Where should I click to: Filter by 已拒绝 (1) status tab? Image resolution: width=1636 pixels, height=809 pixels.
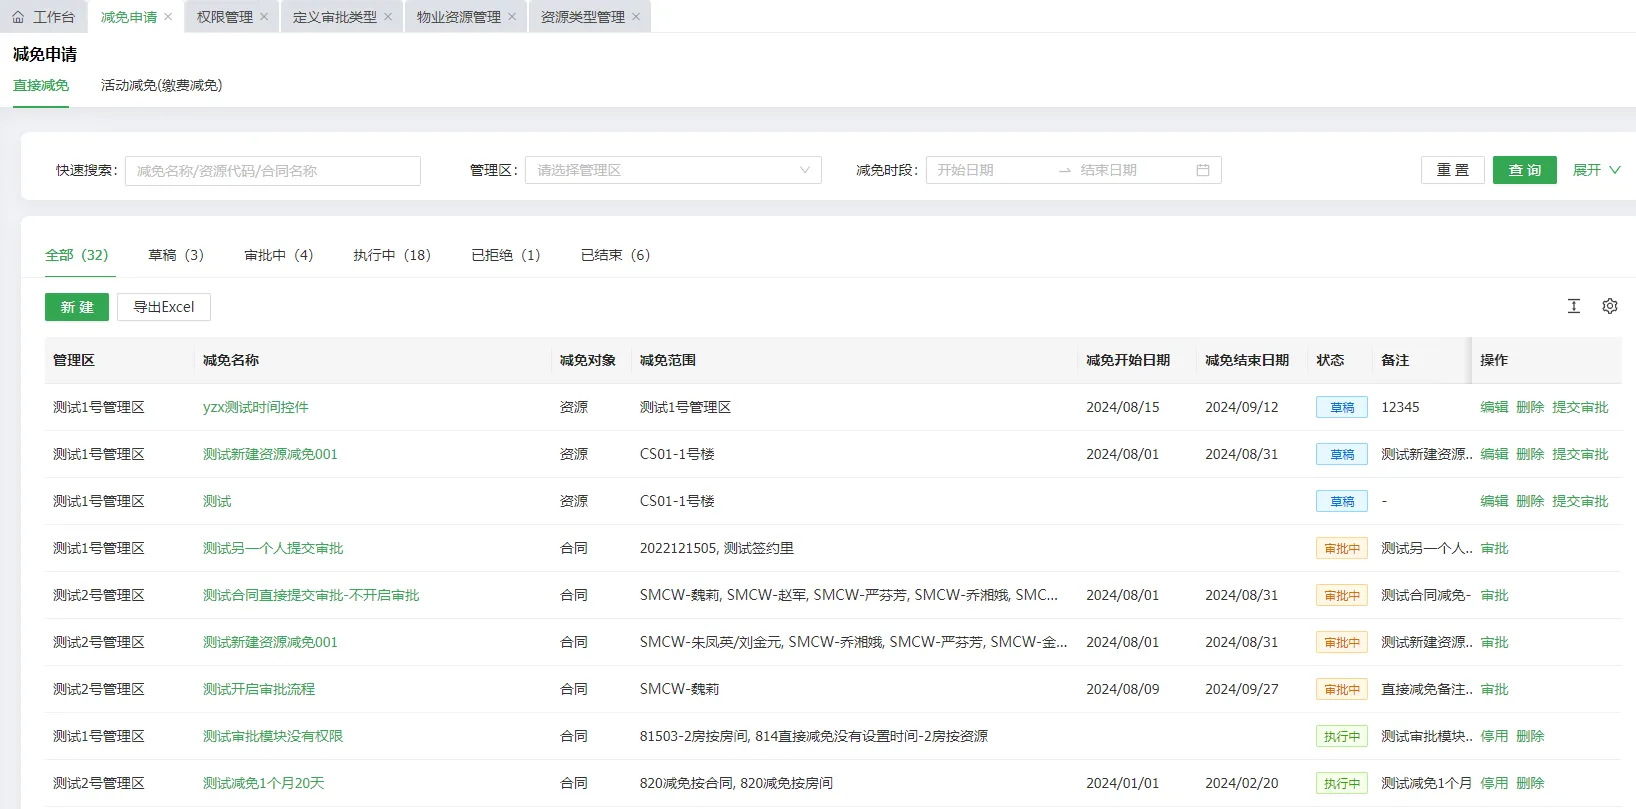click(x=506, y=255)
